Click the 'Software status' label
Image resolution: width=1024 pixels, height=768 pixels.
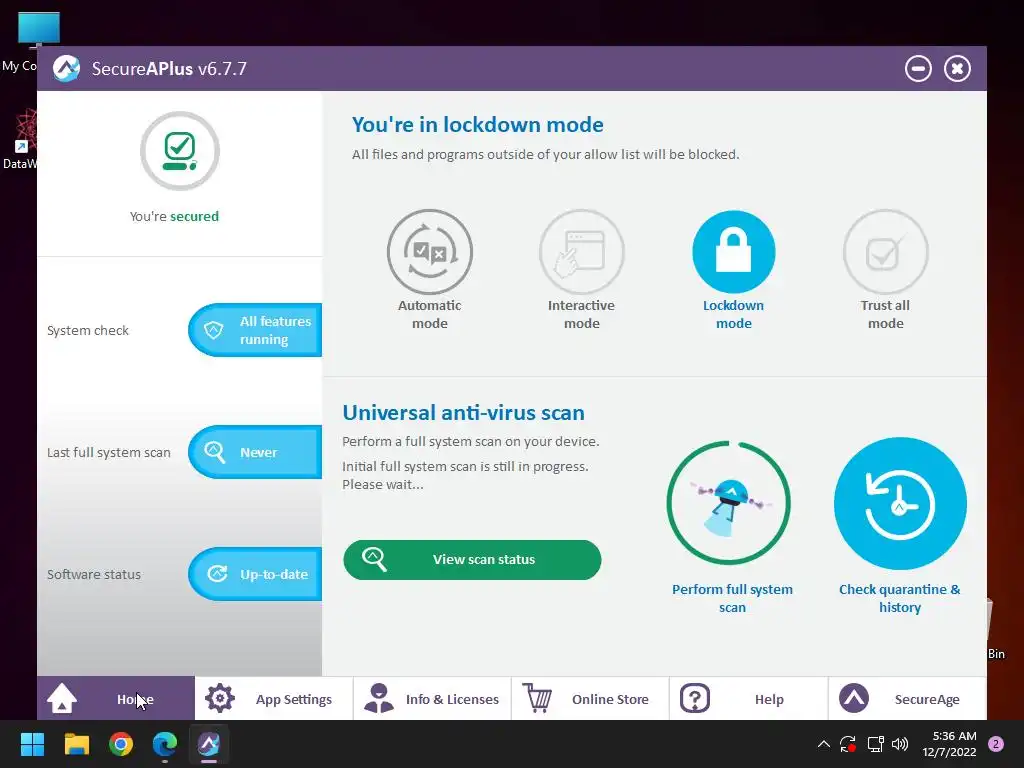coord(93,575)
